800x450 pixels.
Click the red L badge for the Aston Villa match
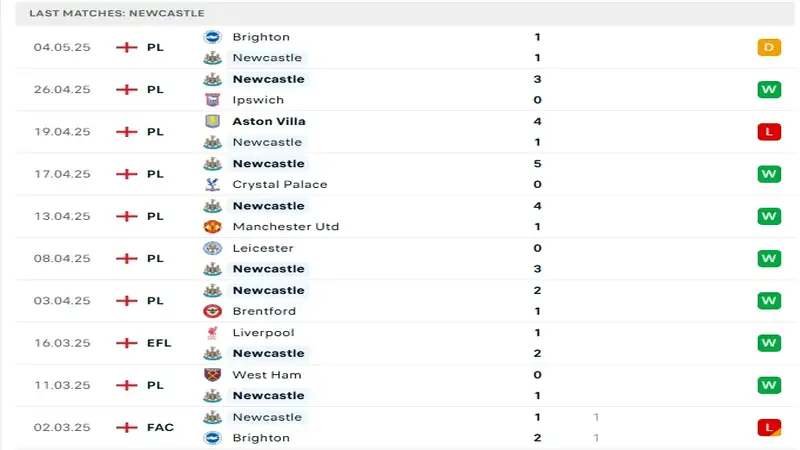(768, 132)
